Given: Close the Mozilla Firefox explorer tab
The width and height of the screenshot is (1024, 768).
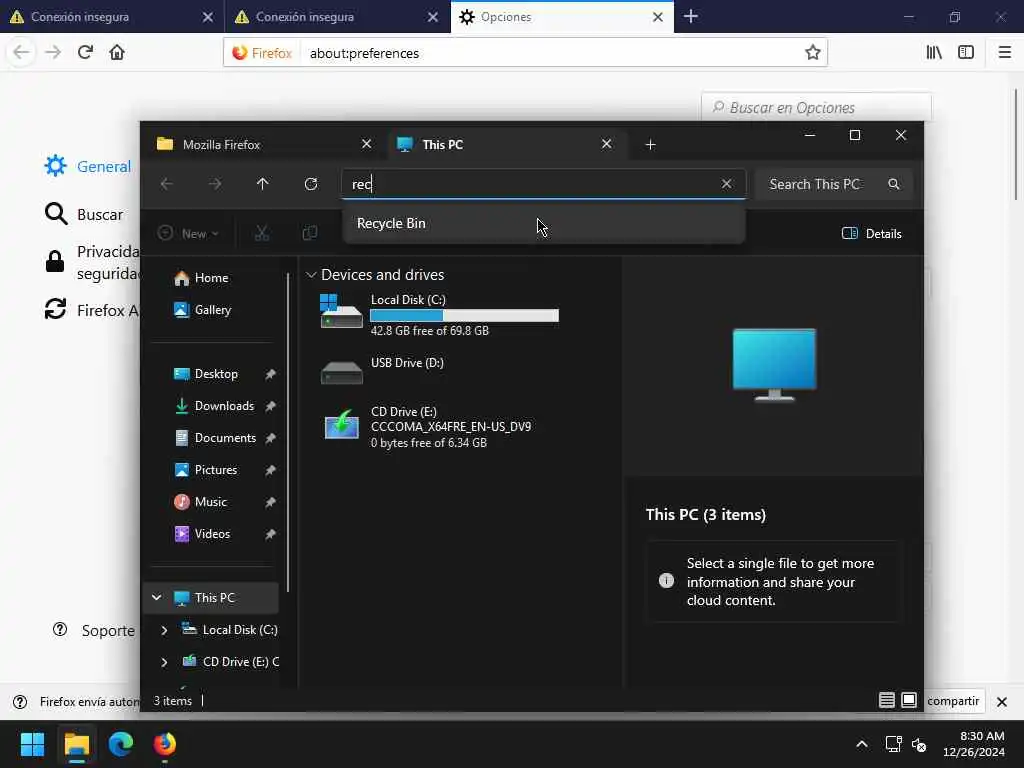Looking at the screenshot, I should click(x=366, y=144).
